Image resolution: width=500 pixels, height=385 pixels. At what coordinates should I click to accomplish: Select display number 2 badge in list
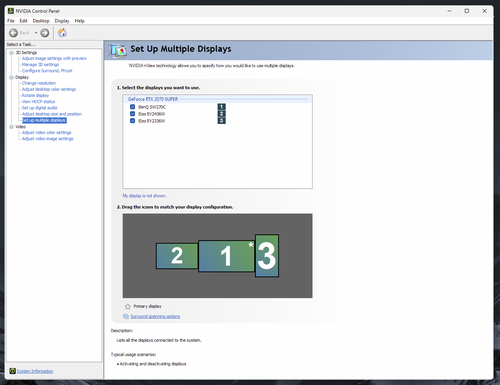[x=221, y=114]
